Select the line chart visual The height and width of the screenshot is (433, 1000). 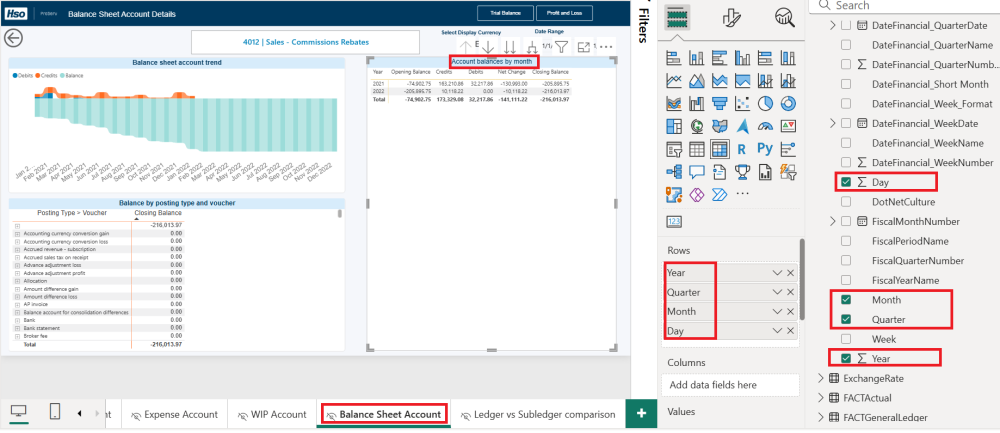673,81
